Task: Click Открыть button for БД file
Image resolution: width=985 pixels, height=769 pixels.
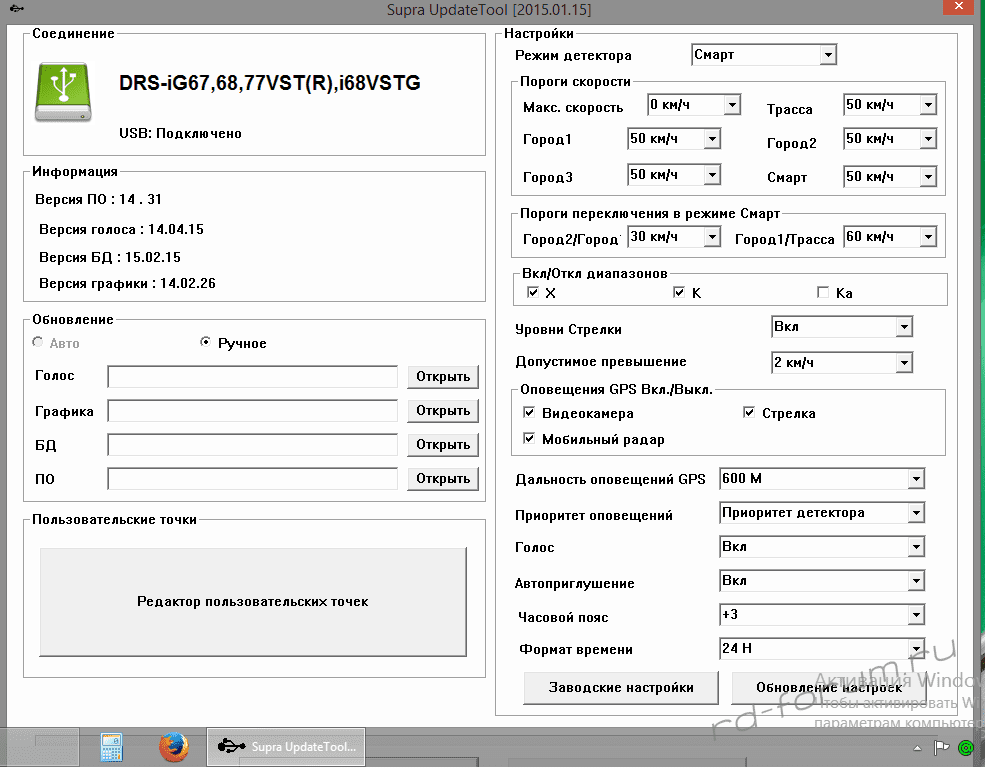Action: tap(443, 444)
